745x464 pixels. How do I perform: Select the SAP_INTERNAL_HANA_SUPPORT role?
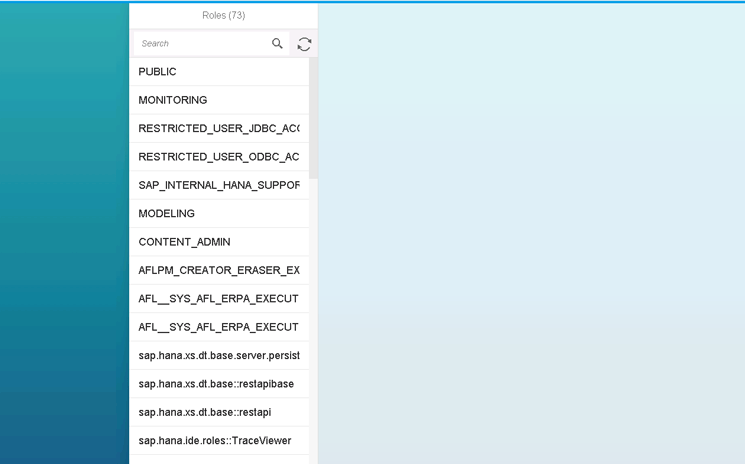pyautogui.click(x=218, y=185)
